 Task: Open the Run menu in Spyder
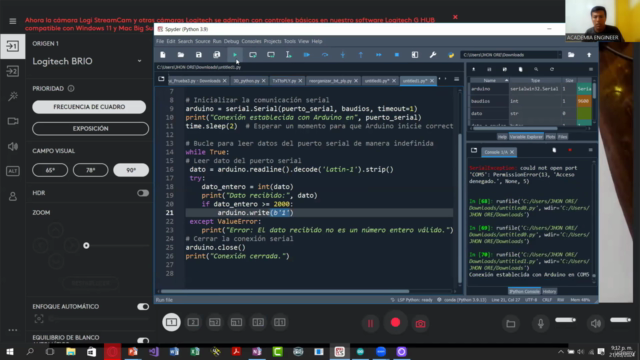coord(217,41)
